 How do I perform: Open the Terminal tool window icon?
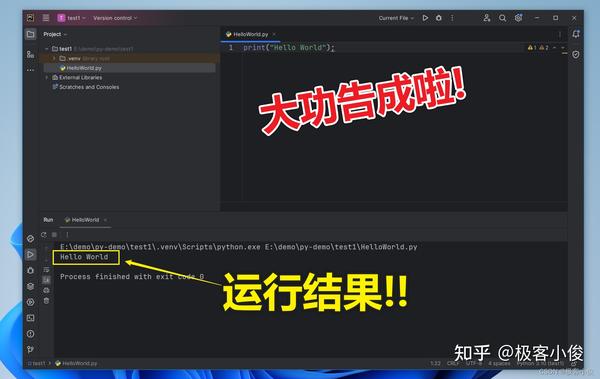(31, 318)
